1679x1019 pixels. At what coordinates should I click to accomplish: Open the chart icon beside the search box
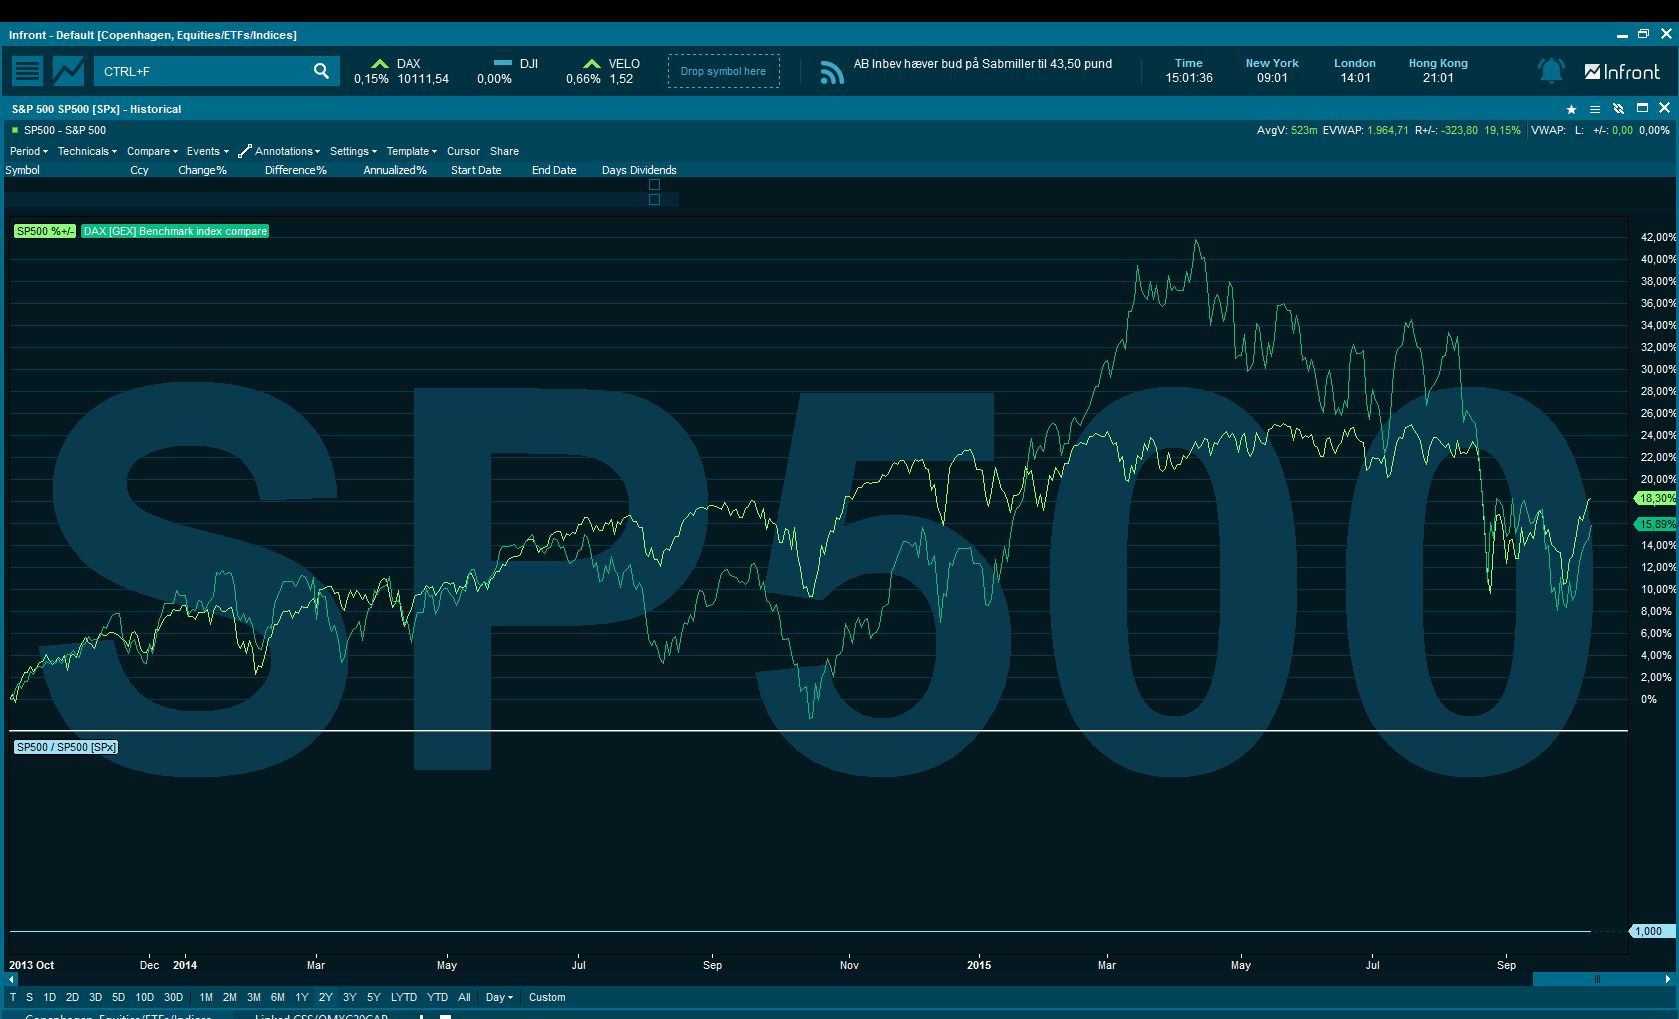(69, 71)
